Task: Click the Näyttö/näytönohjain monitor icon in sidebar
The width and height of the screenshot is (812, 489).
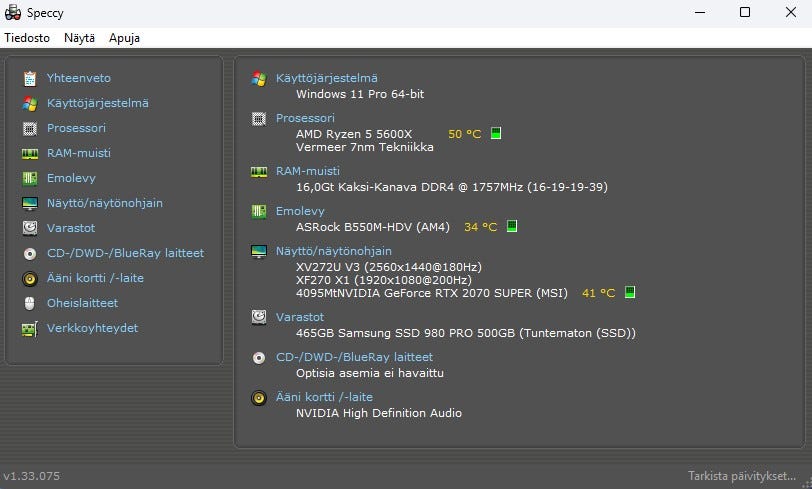Action: tap(30, 203)
